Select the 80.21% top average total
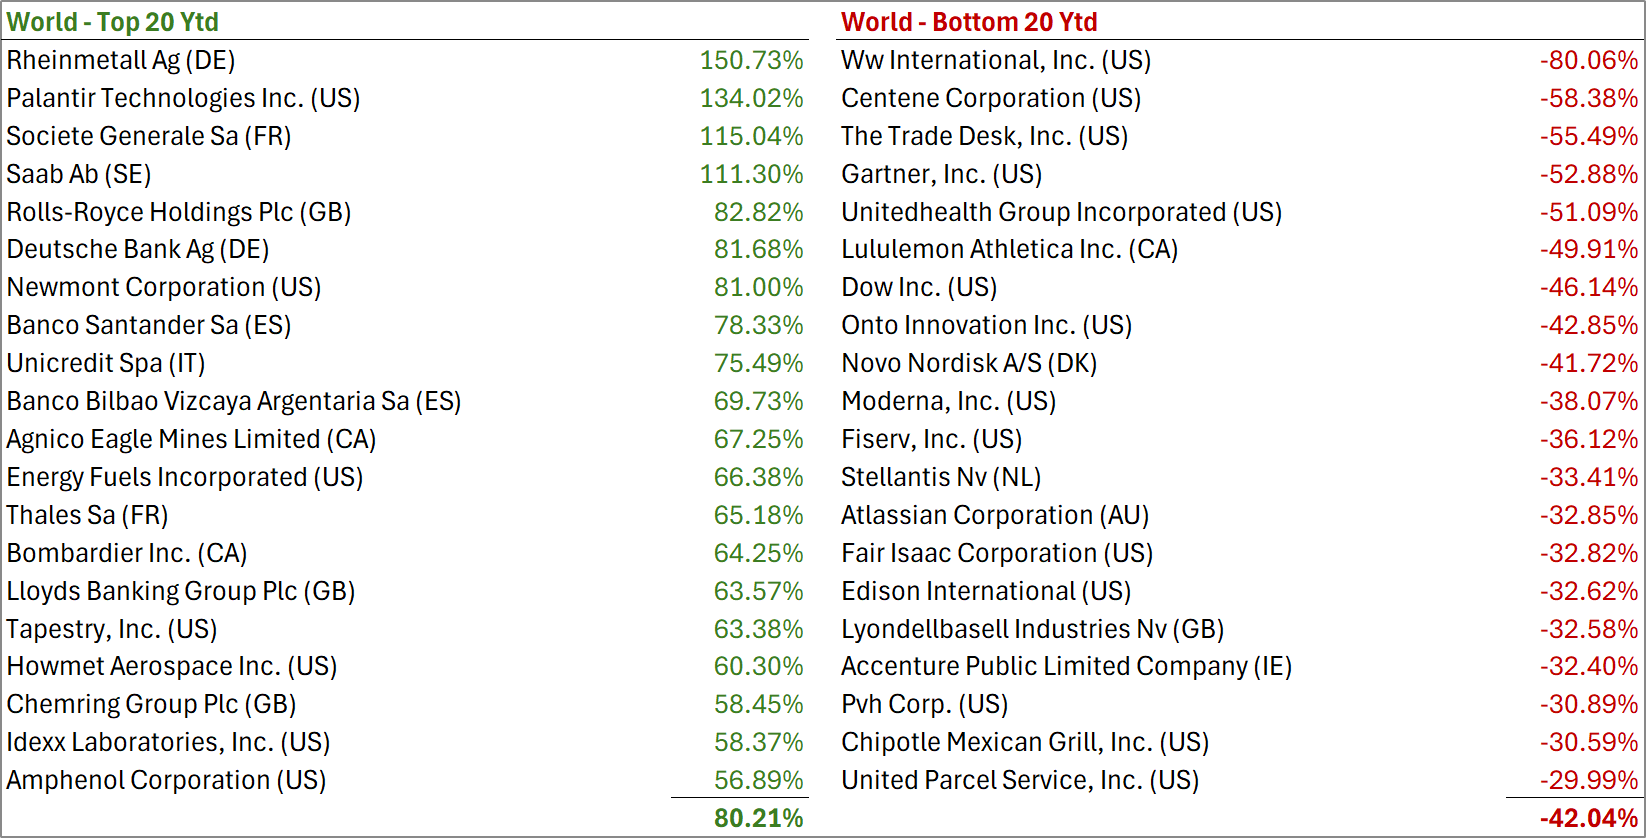This screenshot has height=838, width=1646. click(758, 818)
